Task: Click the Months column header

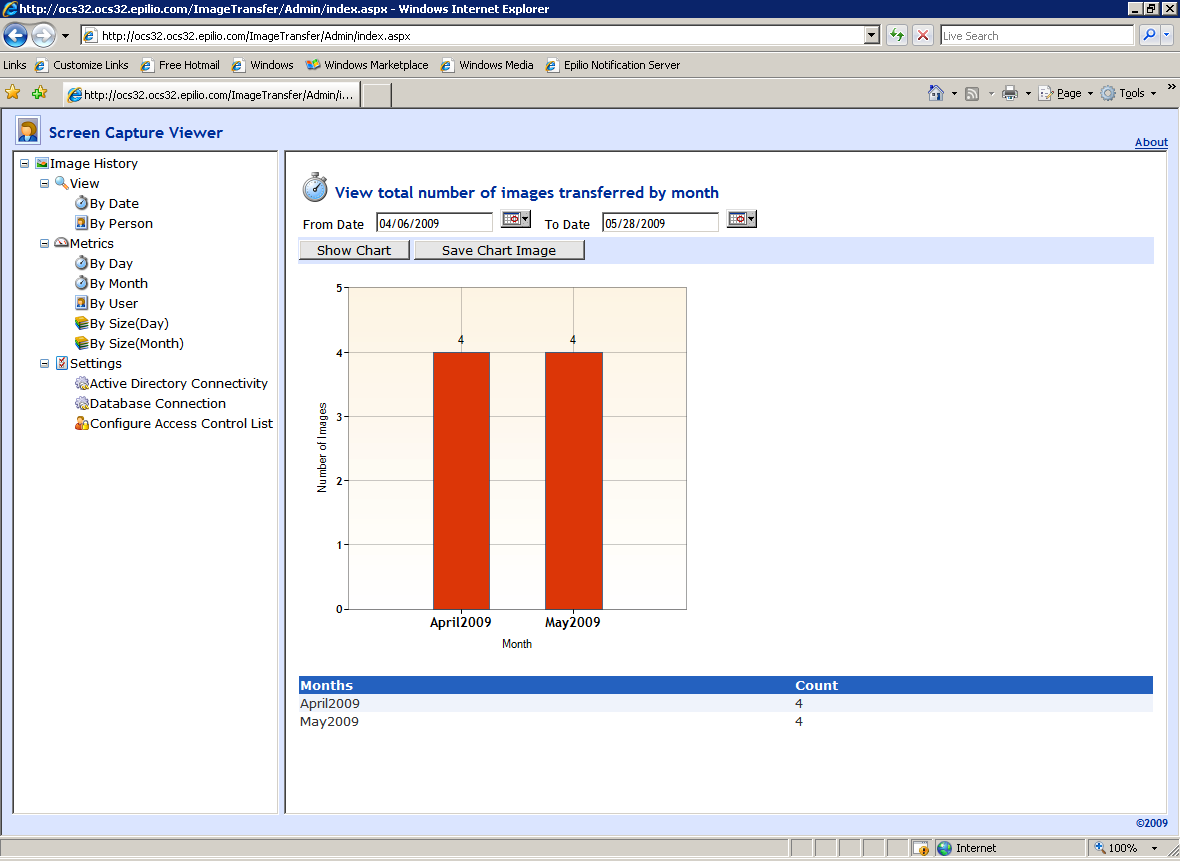Action: [x=327, y=686]
